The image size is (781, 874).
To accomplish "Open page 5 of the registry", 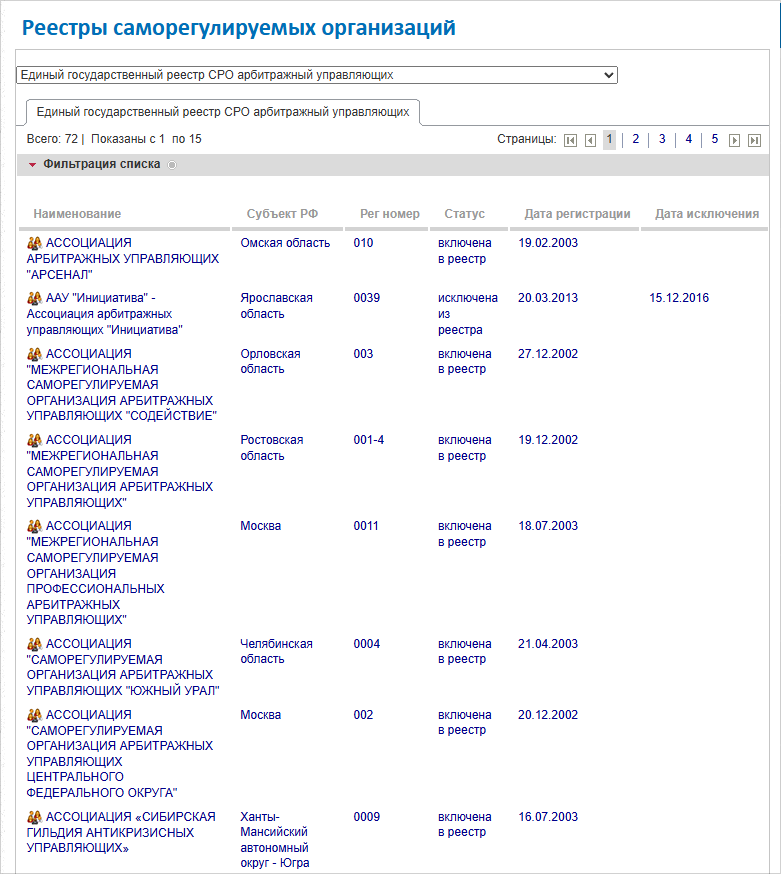I will click(714, 139).
